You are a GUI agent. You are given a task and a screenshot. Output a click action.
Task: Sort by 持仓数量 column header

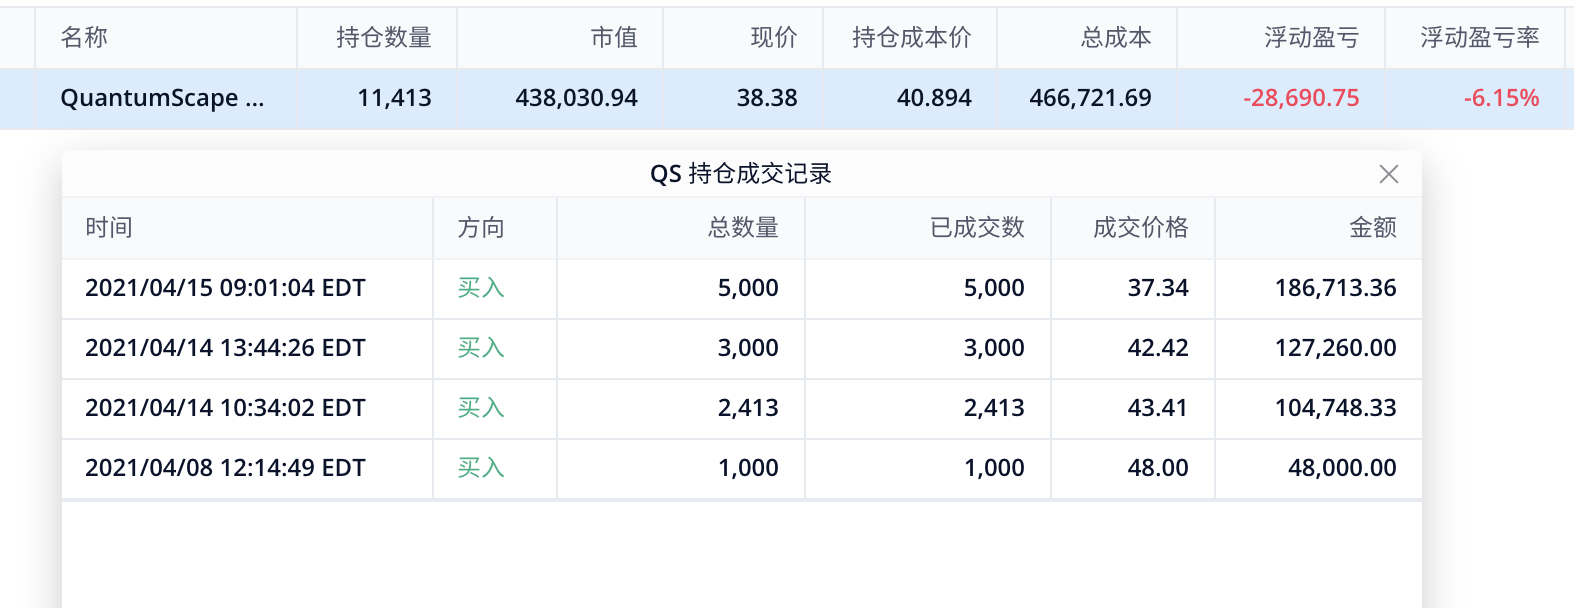coord(384,37)
